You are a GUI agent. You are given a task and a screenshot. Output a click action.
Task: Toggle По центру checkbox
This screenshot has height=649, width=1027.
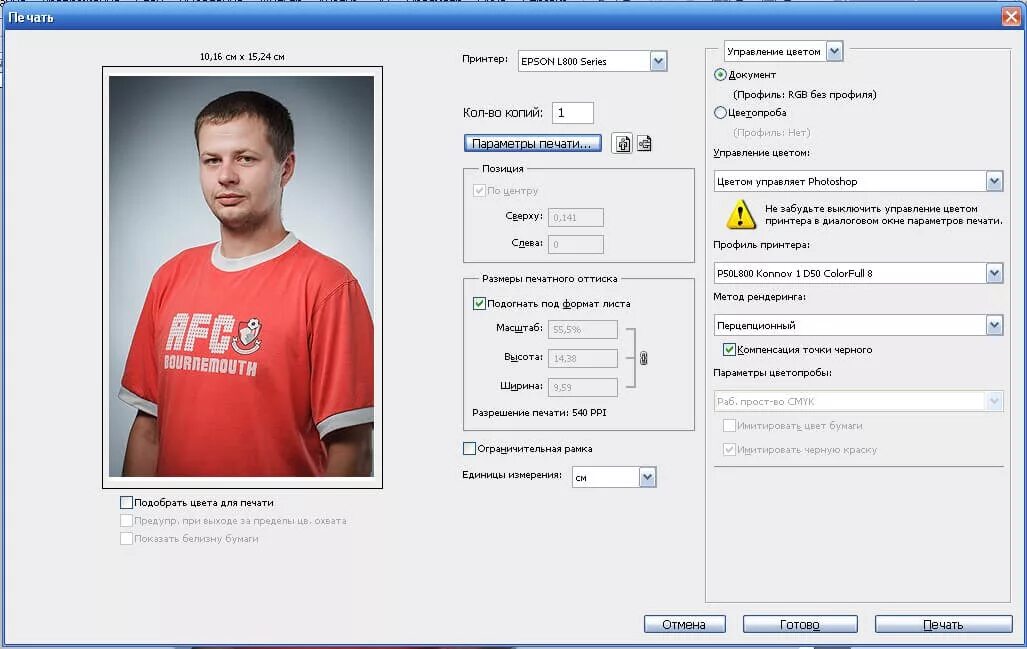pyautogui.click(x=479, y=191)
